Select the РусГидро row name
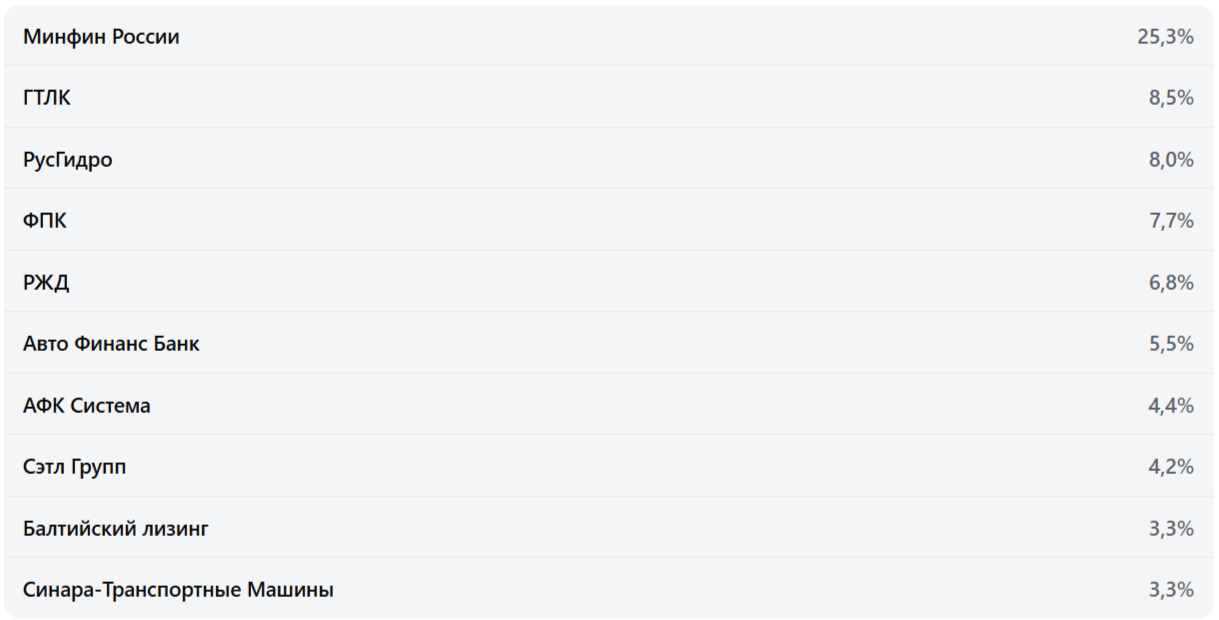Screen dimensions: 1219x620 (x=68, y=160)
